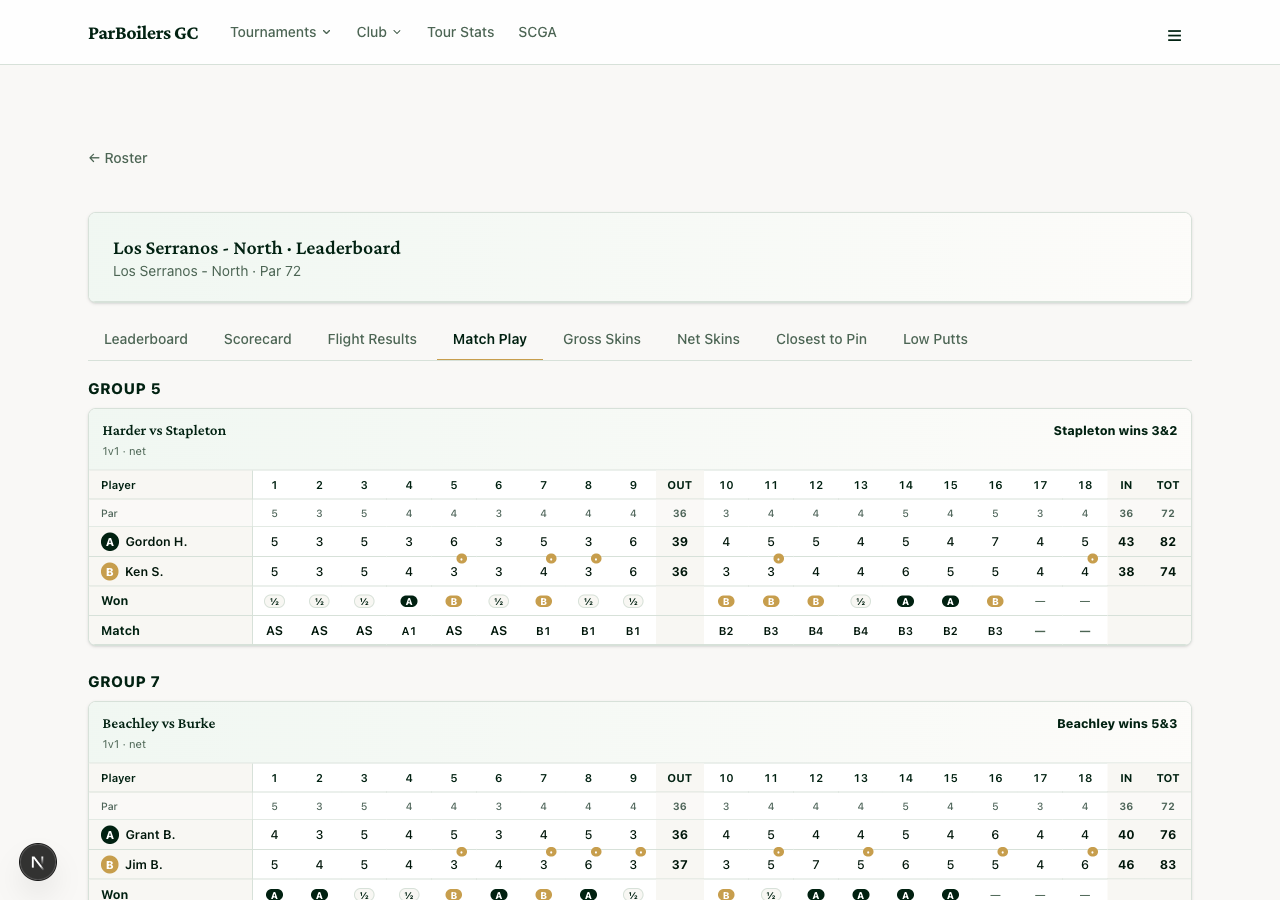
Task: Click the Stapleton wins 3&2 result
Action: [x=1115, y=431]
